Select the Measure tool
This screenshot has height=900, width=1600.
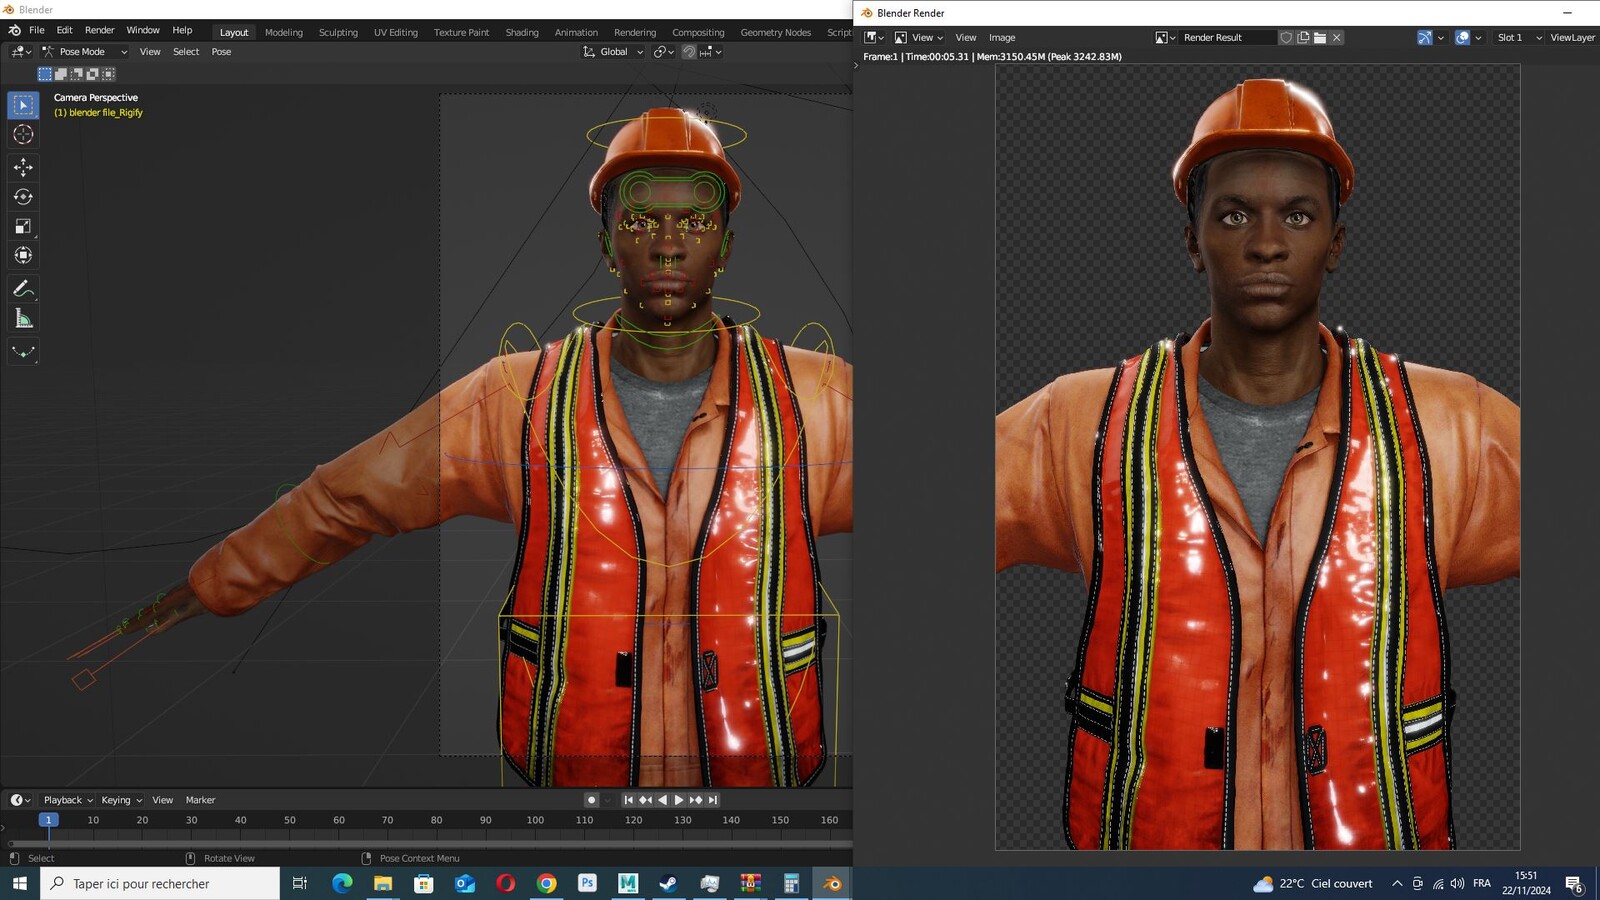23,319
